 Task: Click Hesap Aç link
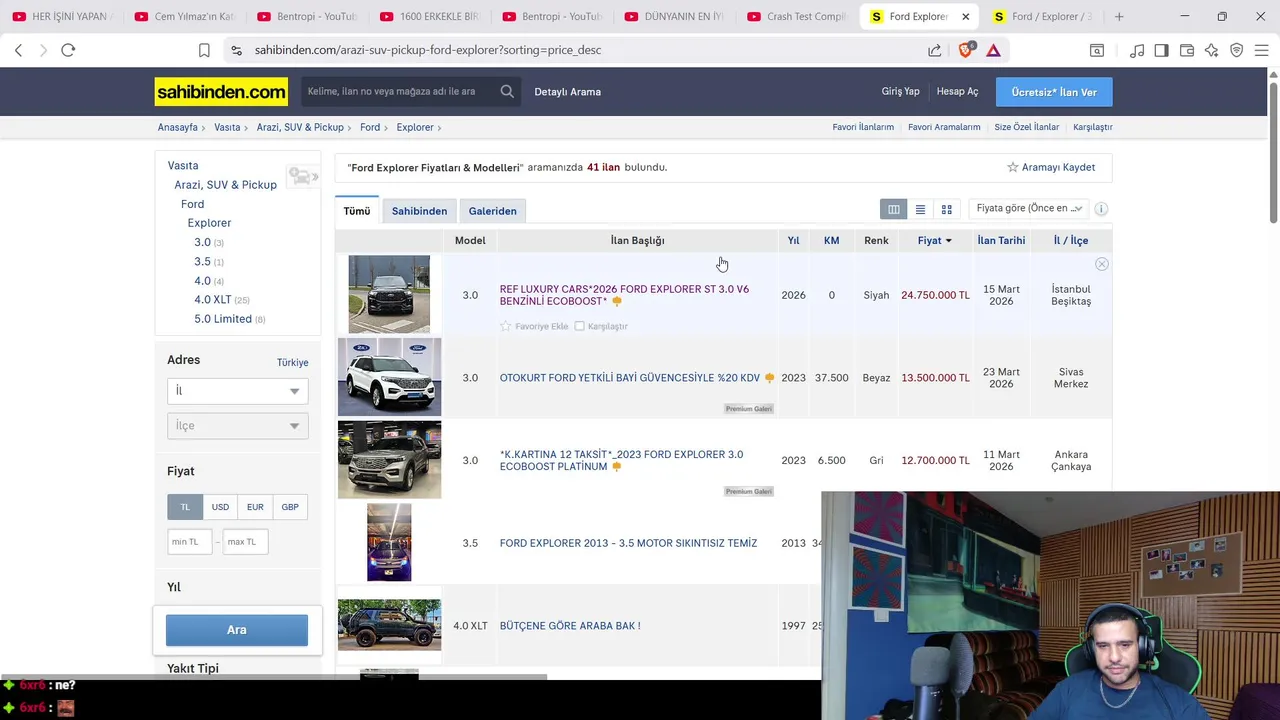(957, 92)
